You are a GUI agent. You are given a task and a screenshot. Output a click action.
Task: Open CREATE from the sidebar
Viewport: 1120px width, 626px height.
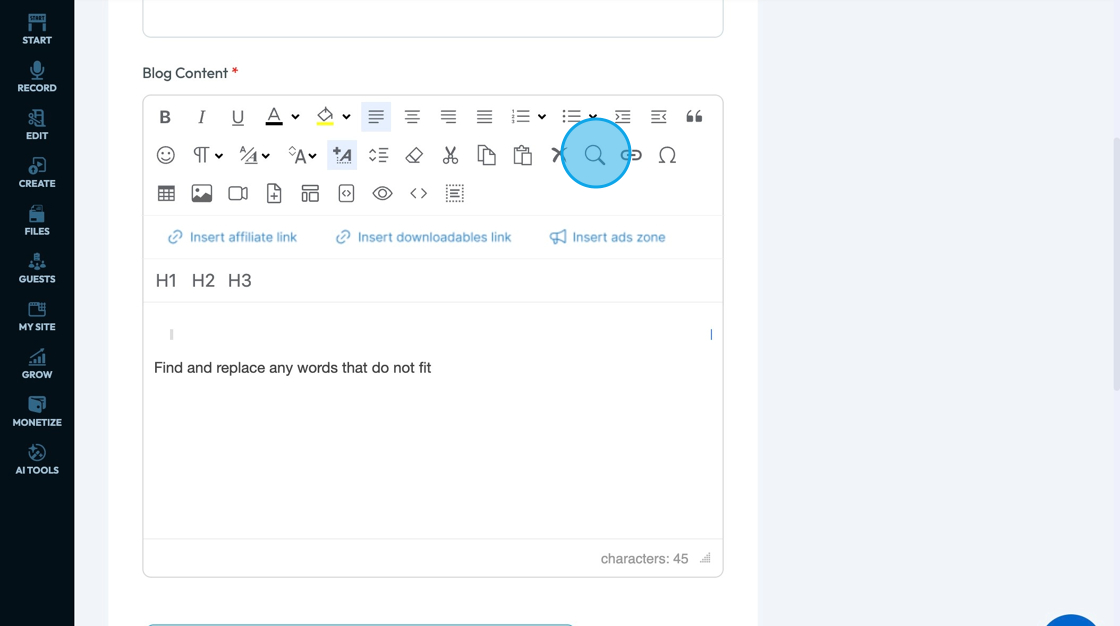pyautogui.click(x=37, y=173)
